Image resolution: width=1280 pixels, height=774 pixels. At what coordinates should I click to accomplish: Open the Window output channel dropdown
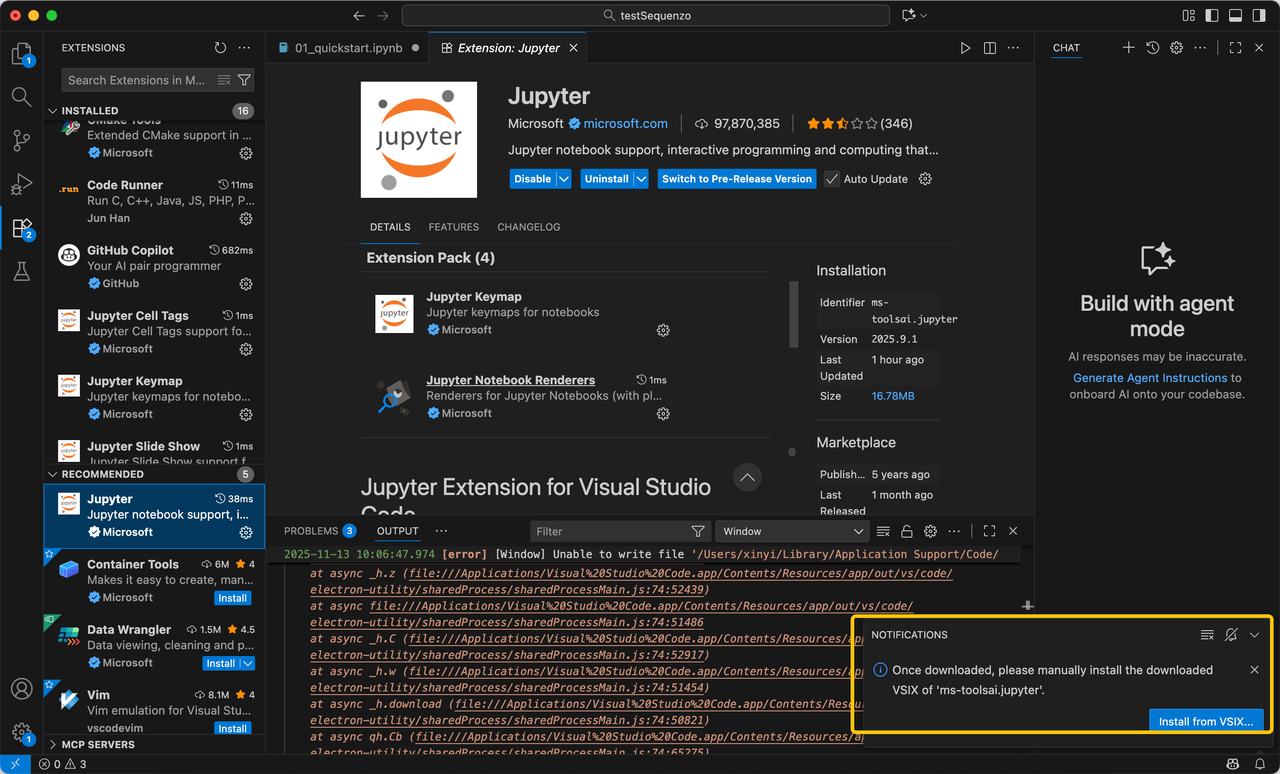point(791,531)
